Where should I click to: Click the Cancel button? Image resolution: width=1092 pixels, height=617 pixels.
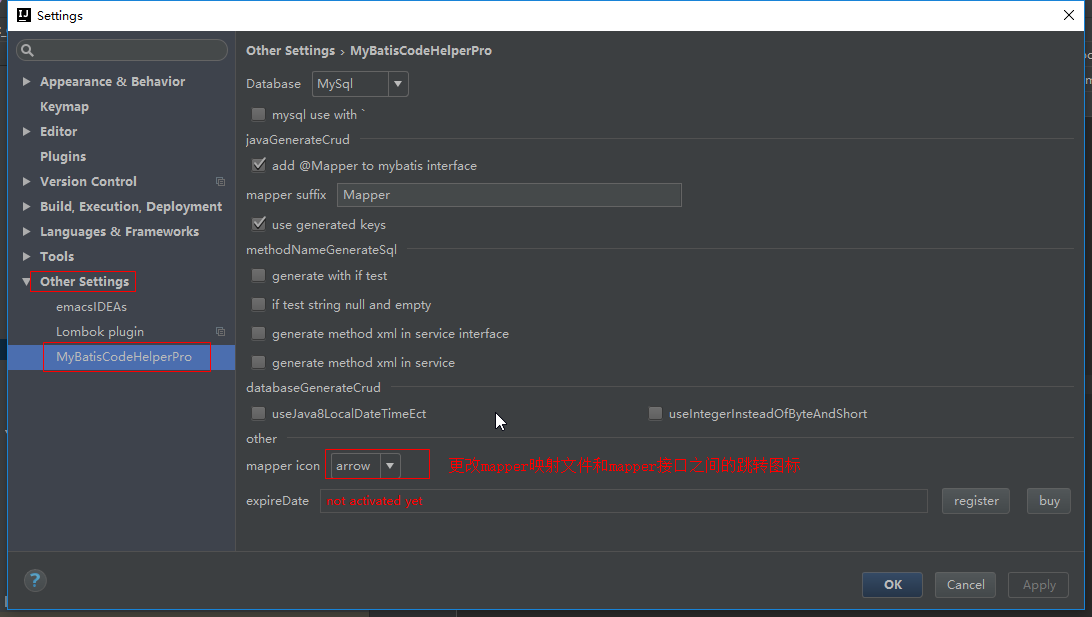(965, 585)
